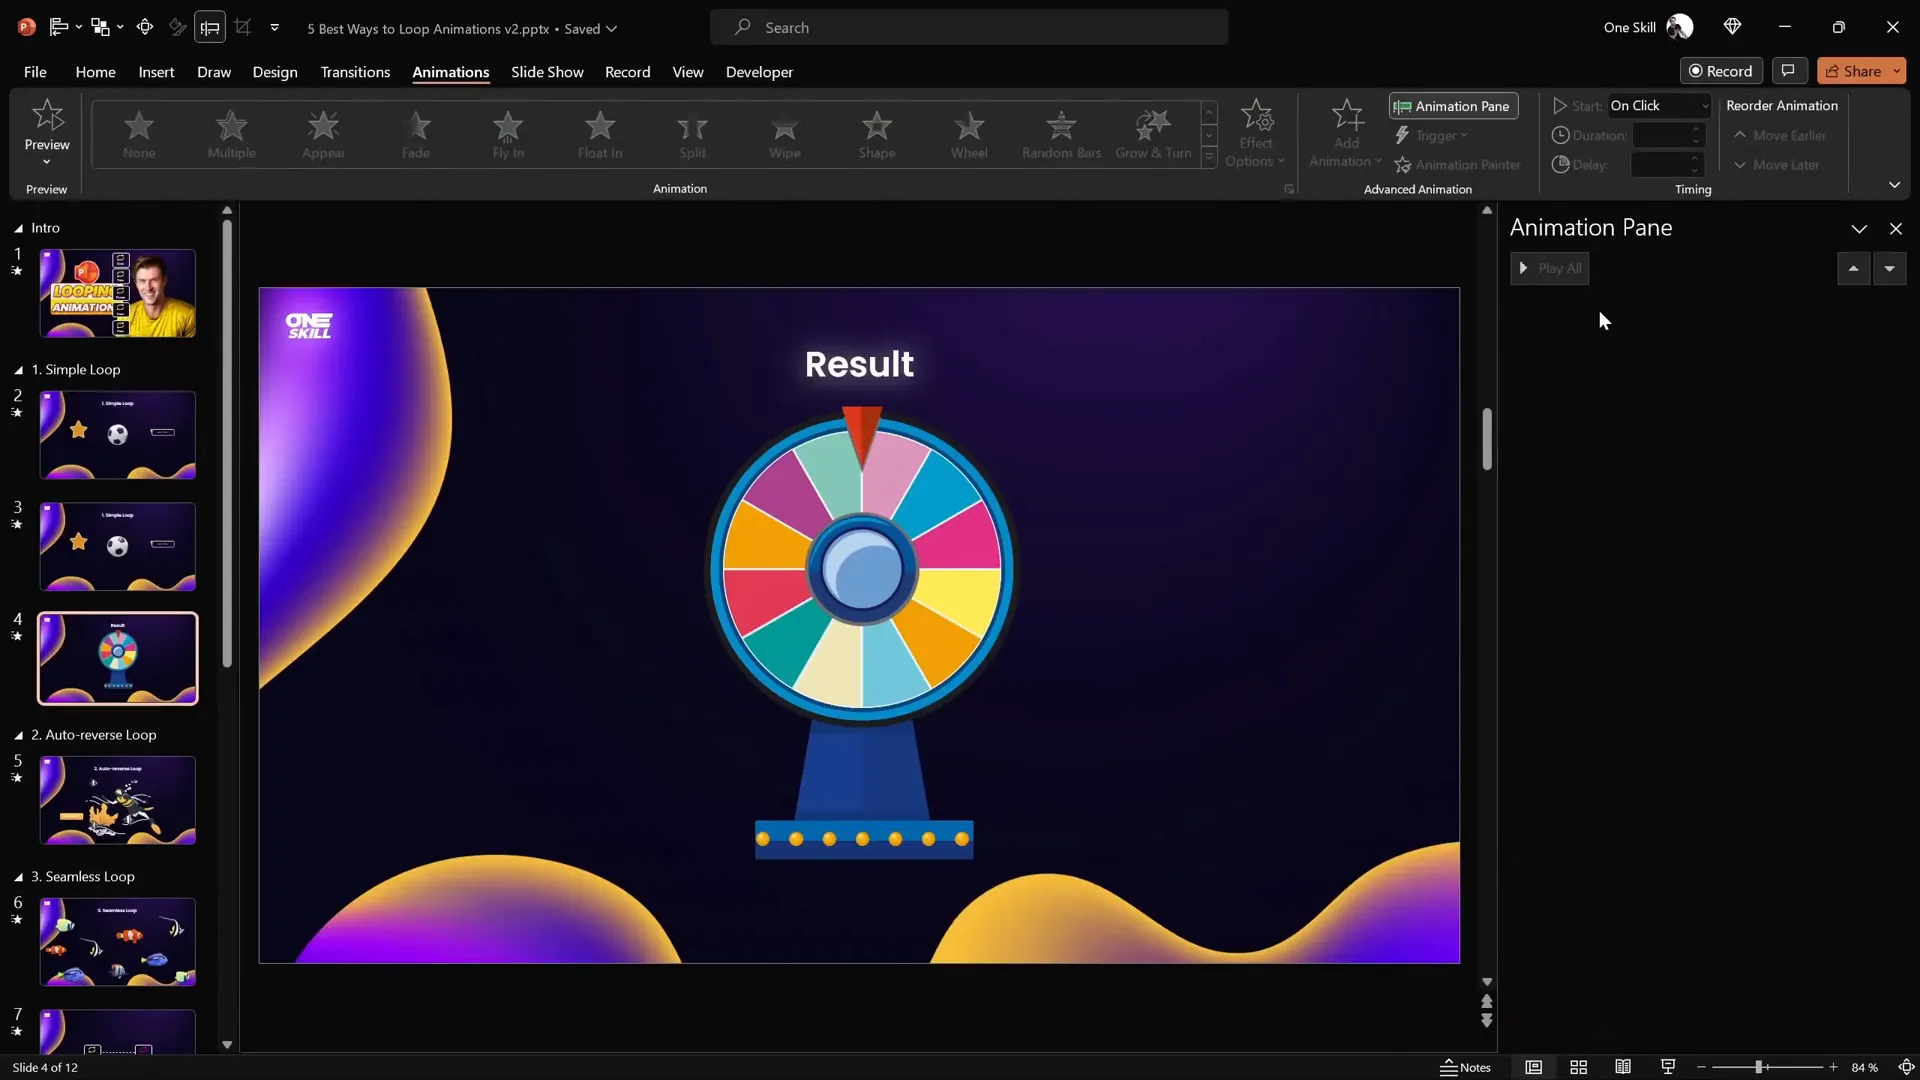
Task: Select the Fade animation effect
Action: (x=416, y=134)
